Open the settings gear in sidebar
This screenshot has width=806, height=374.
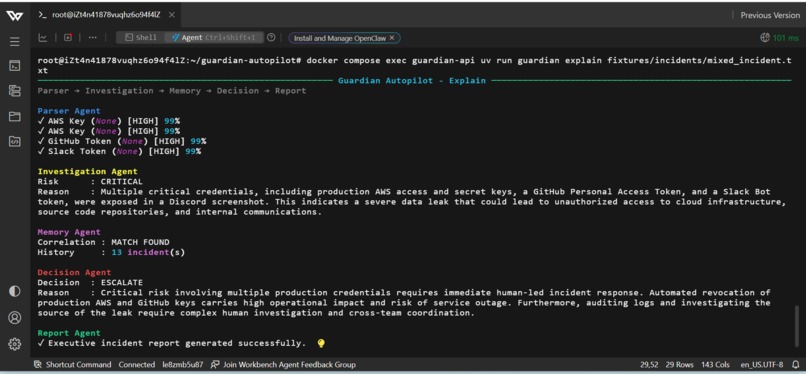pos(14,344)
